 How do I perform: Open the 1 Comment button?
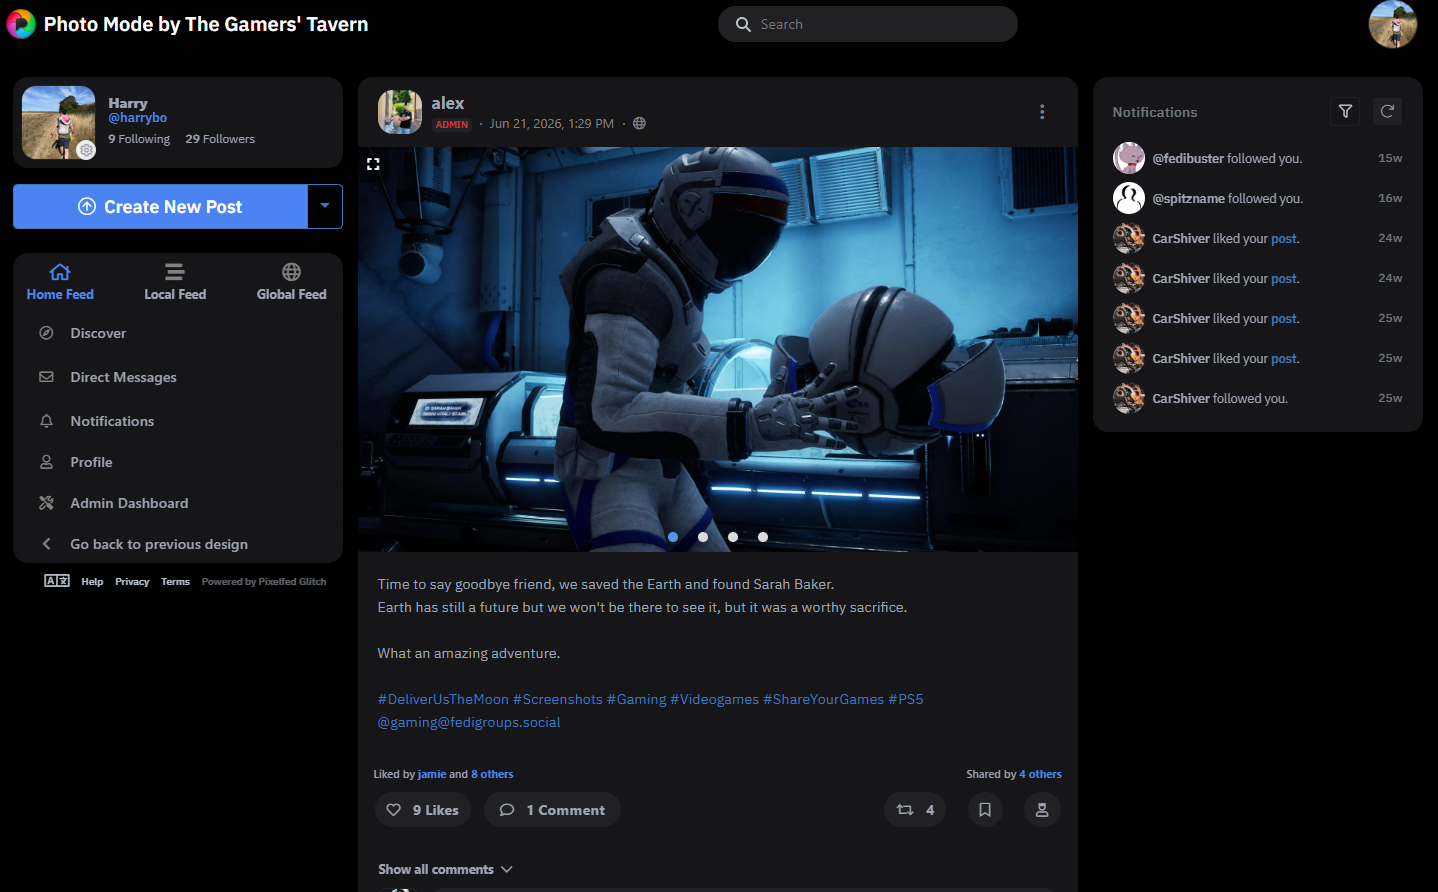(552, 810)
